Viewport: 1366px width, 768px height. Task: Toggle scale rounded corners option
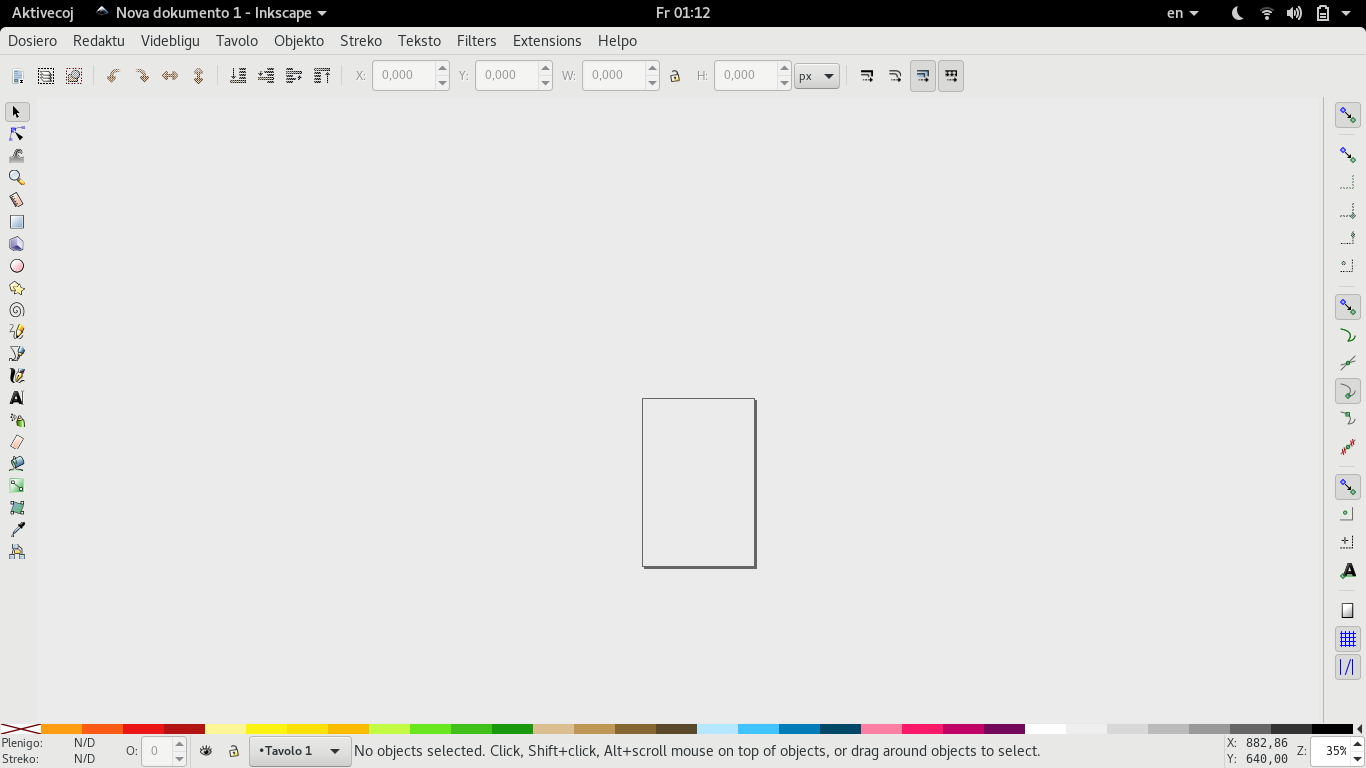pyautogui.click(x=895, y=76)
